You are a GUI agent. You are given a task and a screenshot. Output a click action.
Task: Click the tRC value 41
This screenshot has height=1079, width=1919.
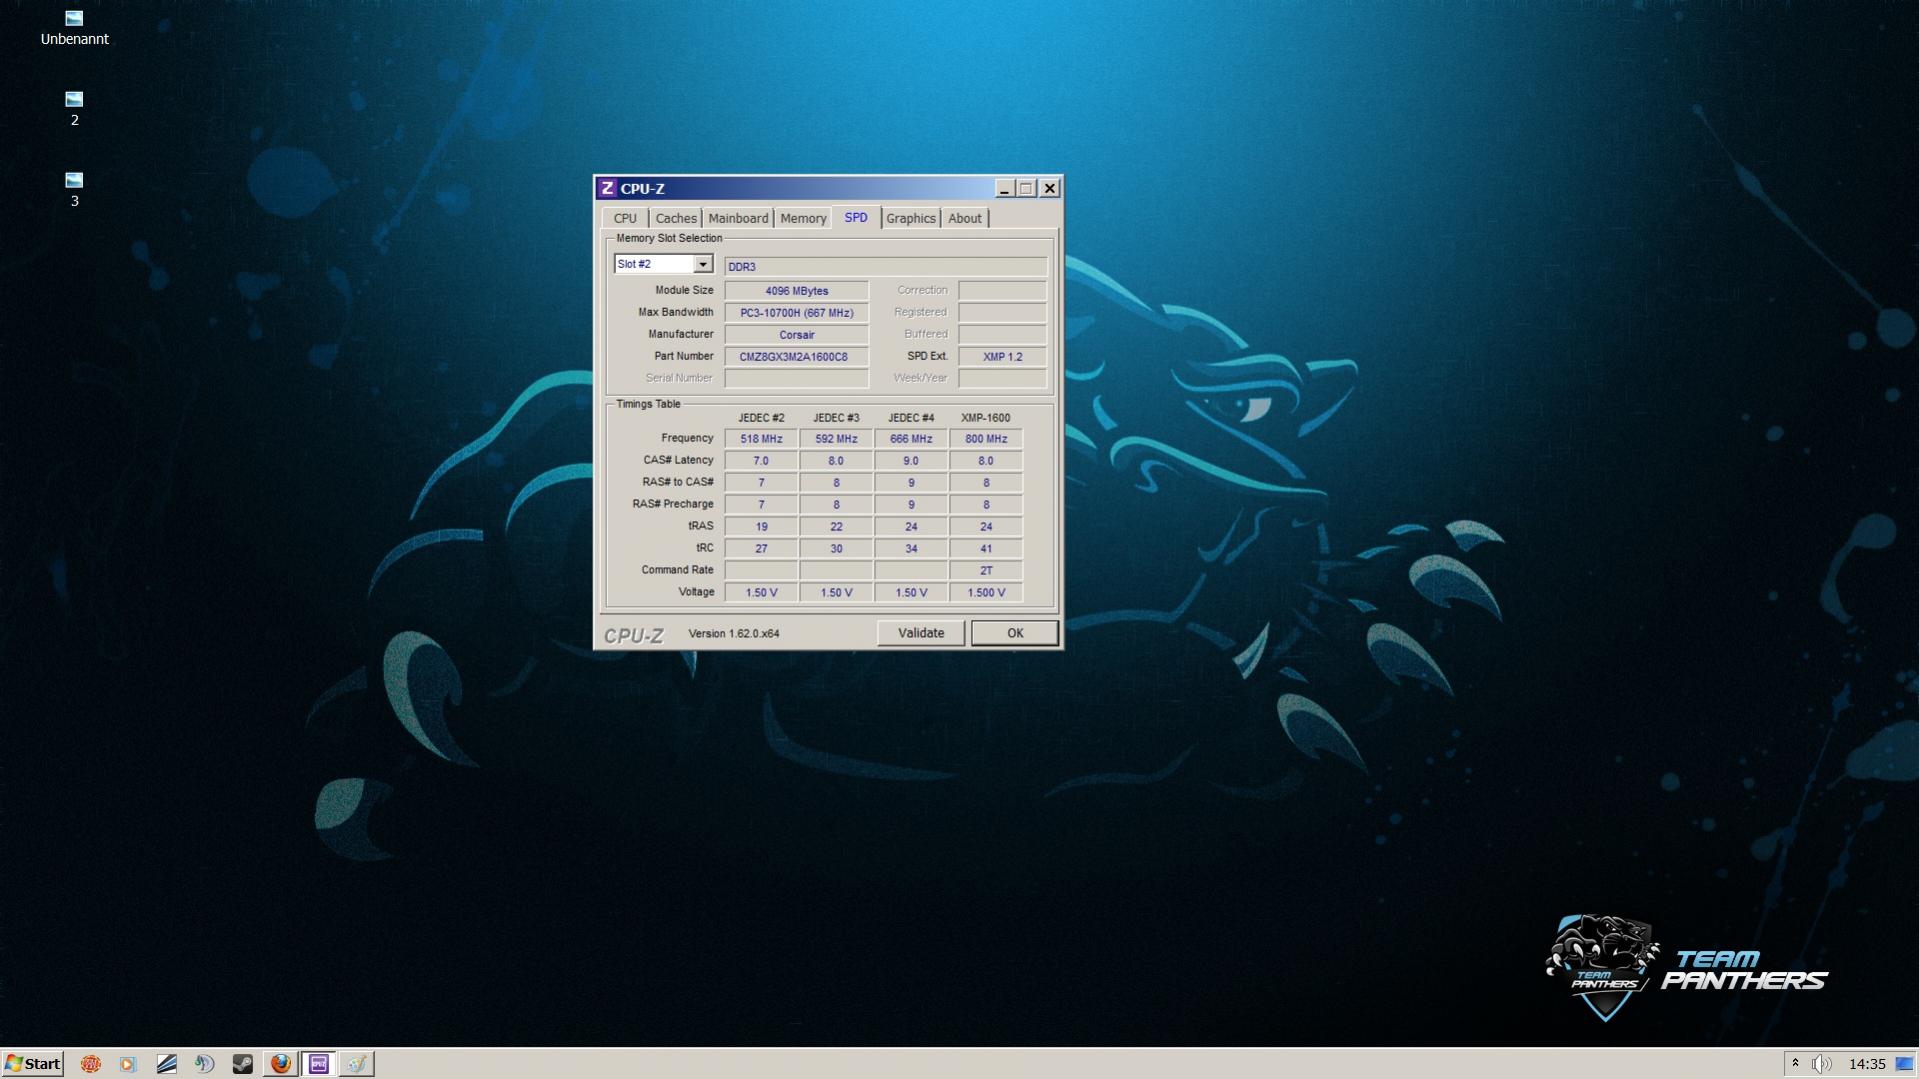tap(986, 549)
